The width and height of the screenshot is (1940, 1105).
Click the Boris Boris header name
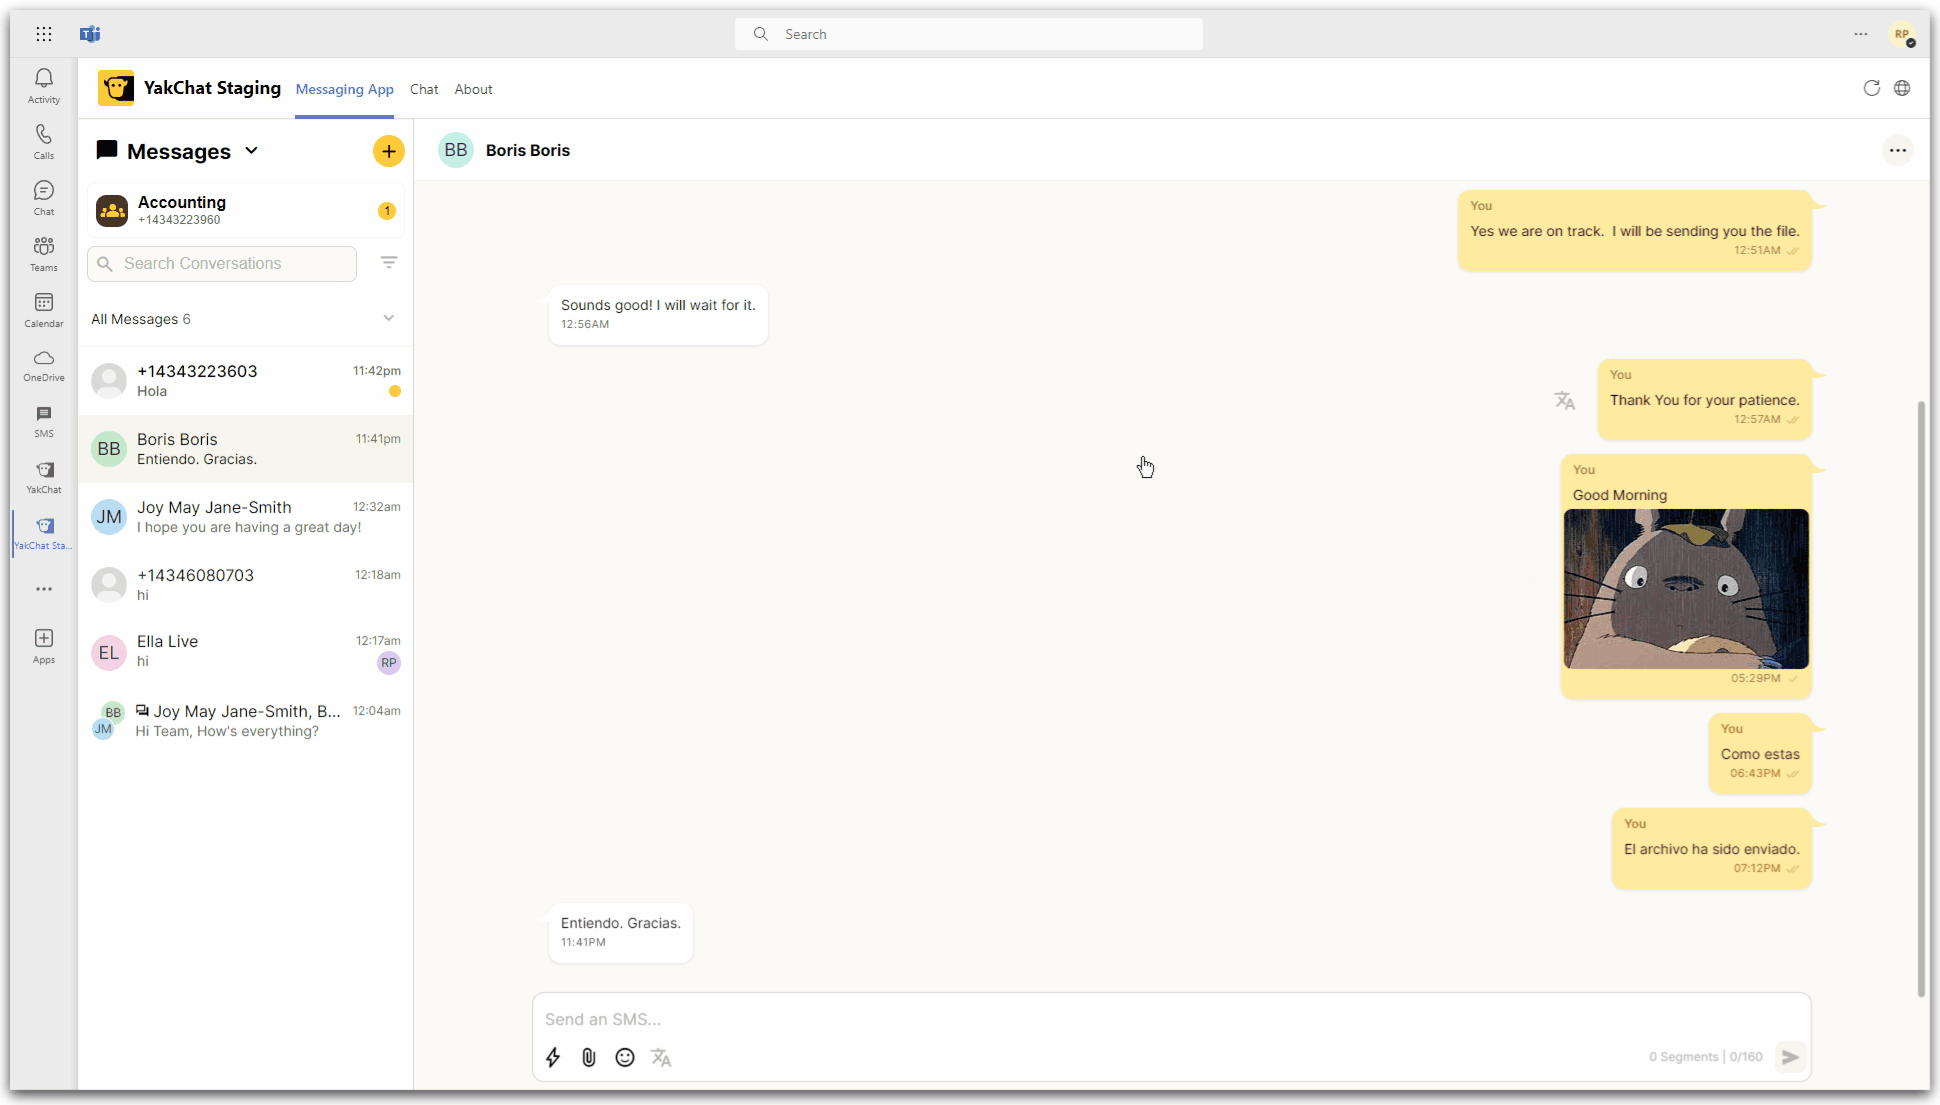[x=528, y=150]
